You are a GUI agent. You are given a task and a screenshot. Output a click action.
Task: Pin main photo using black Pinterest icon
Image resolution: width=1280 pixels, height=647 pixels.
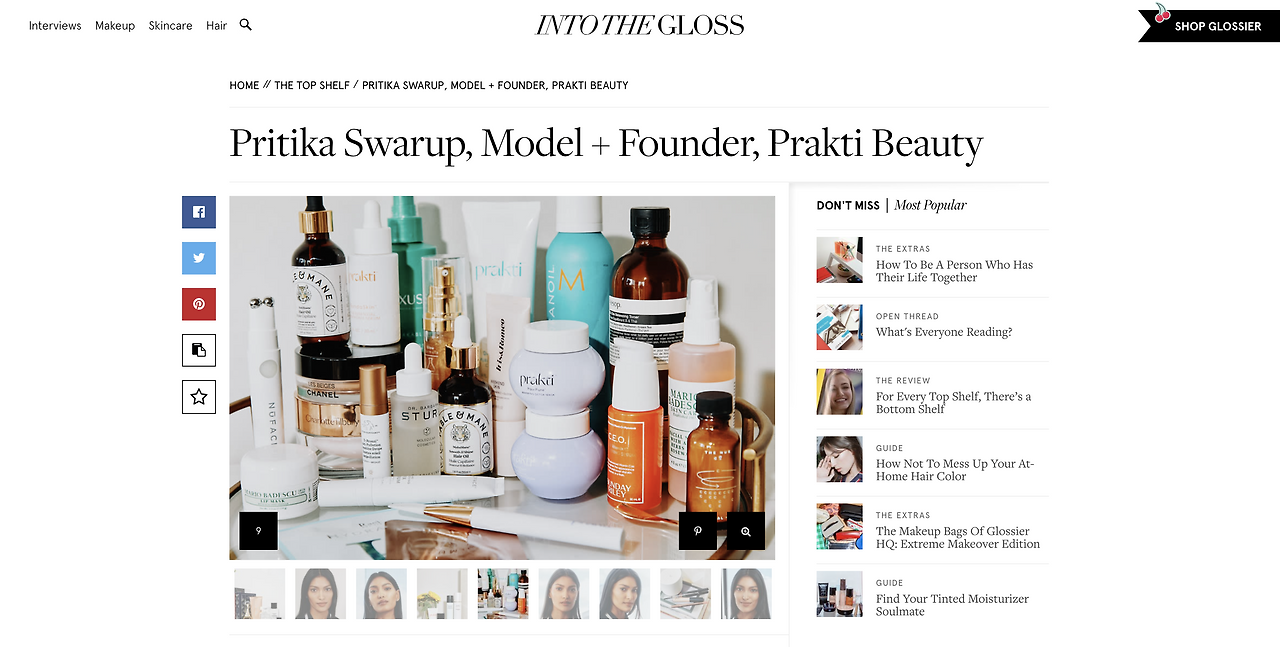pos(698,531)
